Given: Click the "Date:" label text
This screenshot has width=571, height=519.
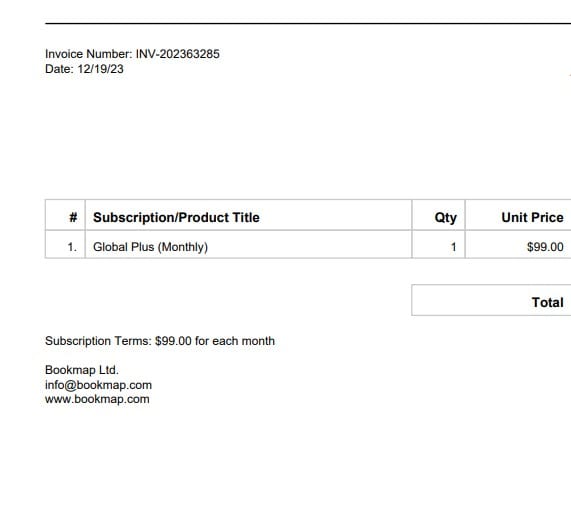Looking at the screenshot, I should click(59, 69).
